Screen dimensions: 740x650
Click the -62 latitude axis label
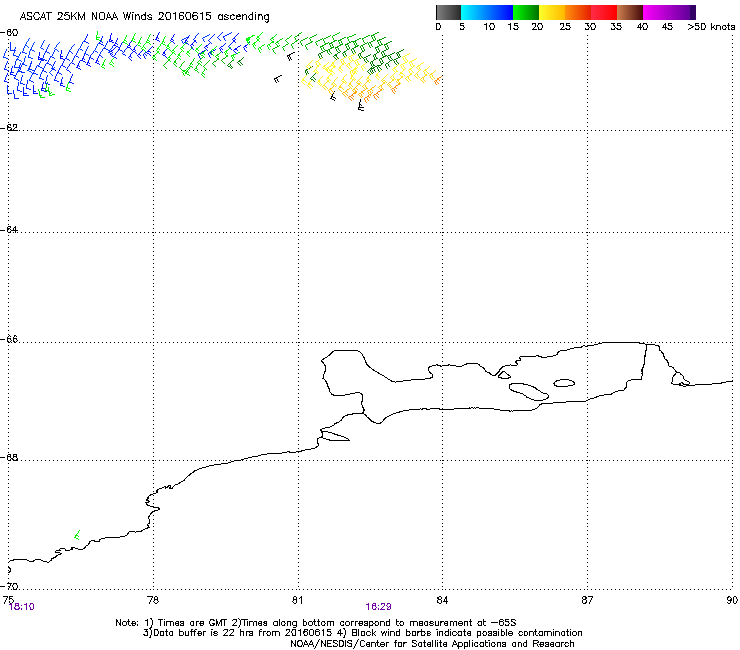coord(9,127)
